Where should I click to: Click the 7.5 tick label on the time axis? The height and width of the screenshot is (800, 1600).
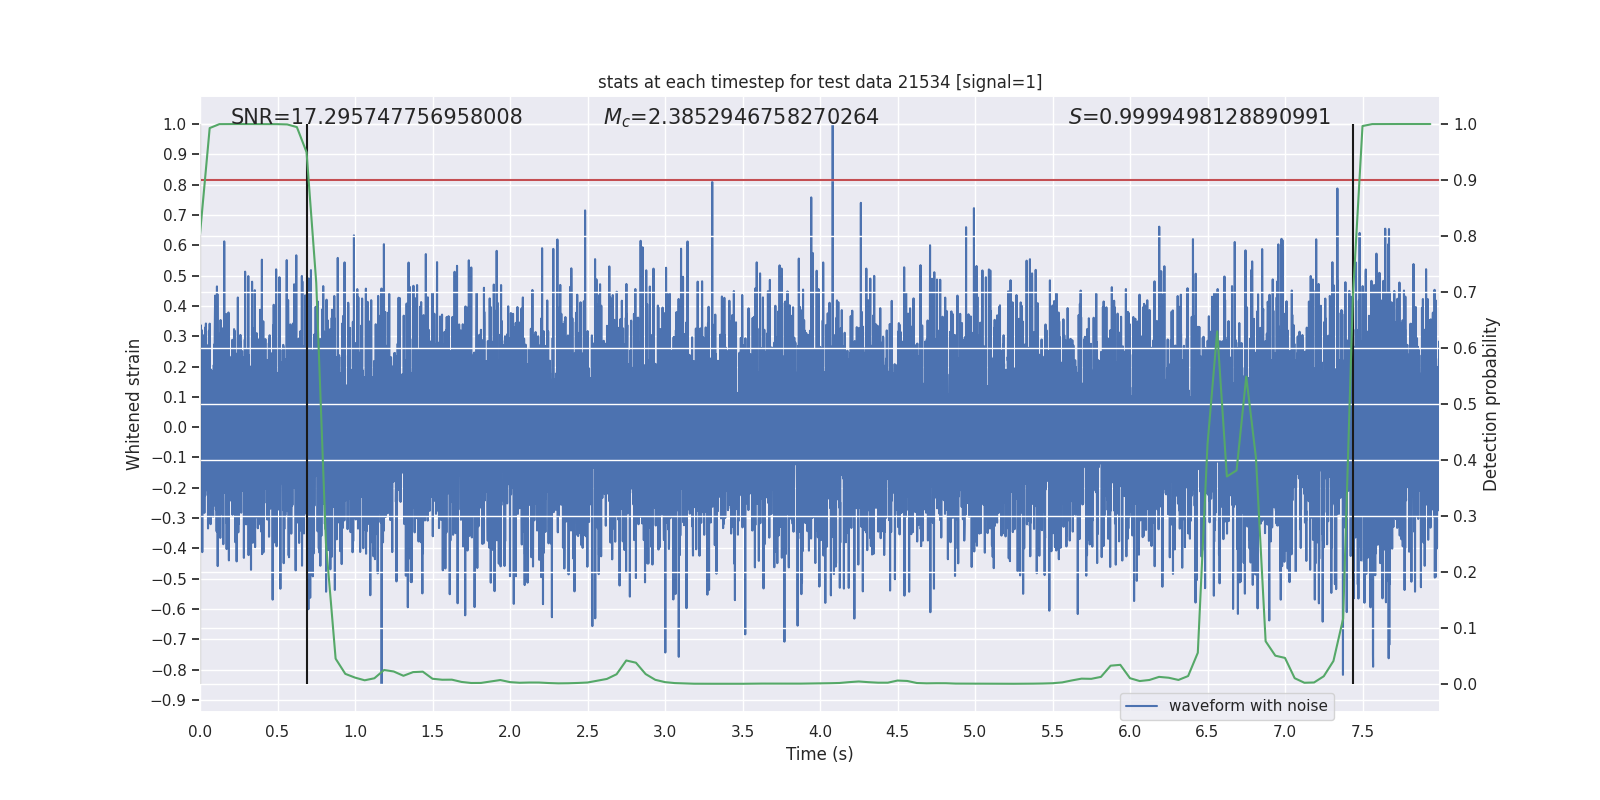1361,731
